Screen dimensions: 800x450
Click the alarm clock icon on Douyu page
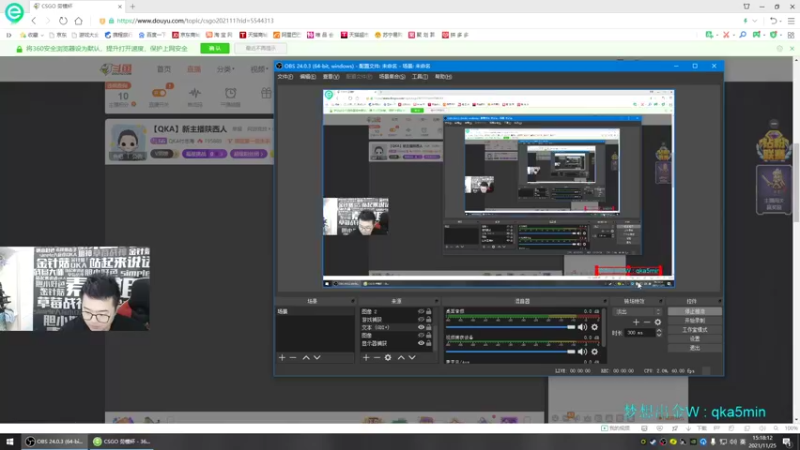click(x=231, y=93)
